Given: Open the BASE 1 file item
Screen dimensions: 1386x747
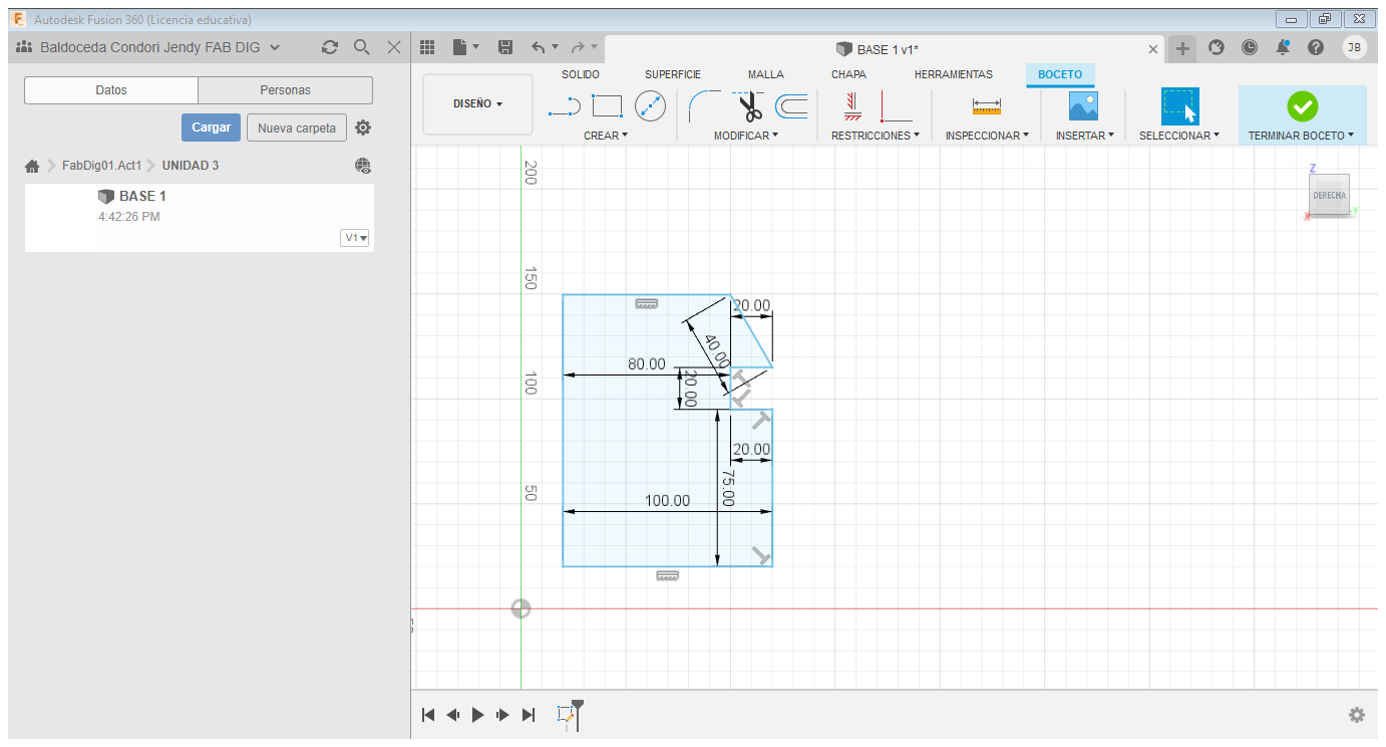Looking at the screenshot, I should pos(199,217).
